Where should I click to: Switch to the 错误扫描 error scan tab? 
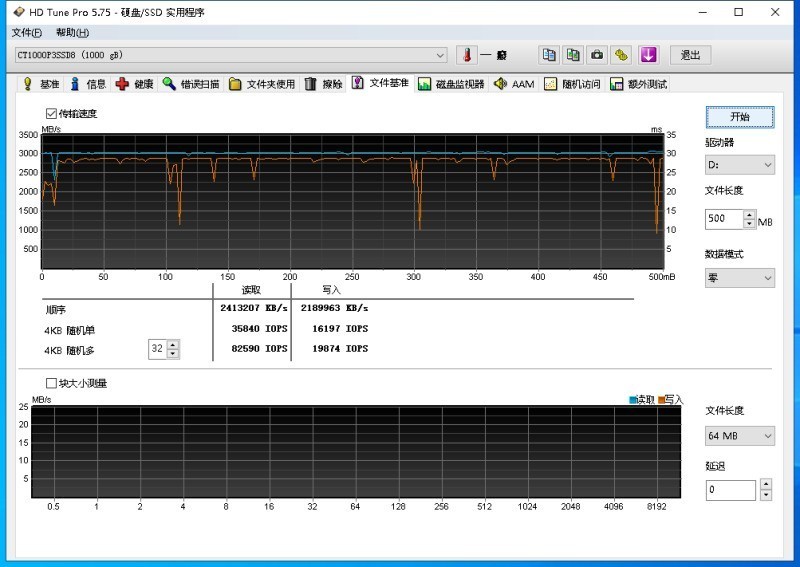pyautogui.click(x=191, y=84)
